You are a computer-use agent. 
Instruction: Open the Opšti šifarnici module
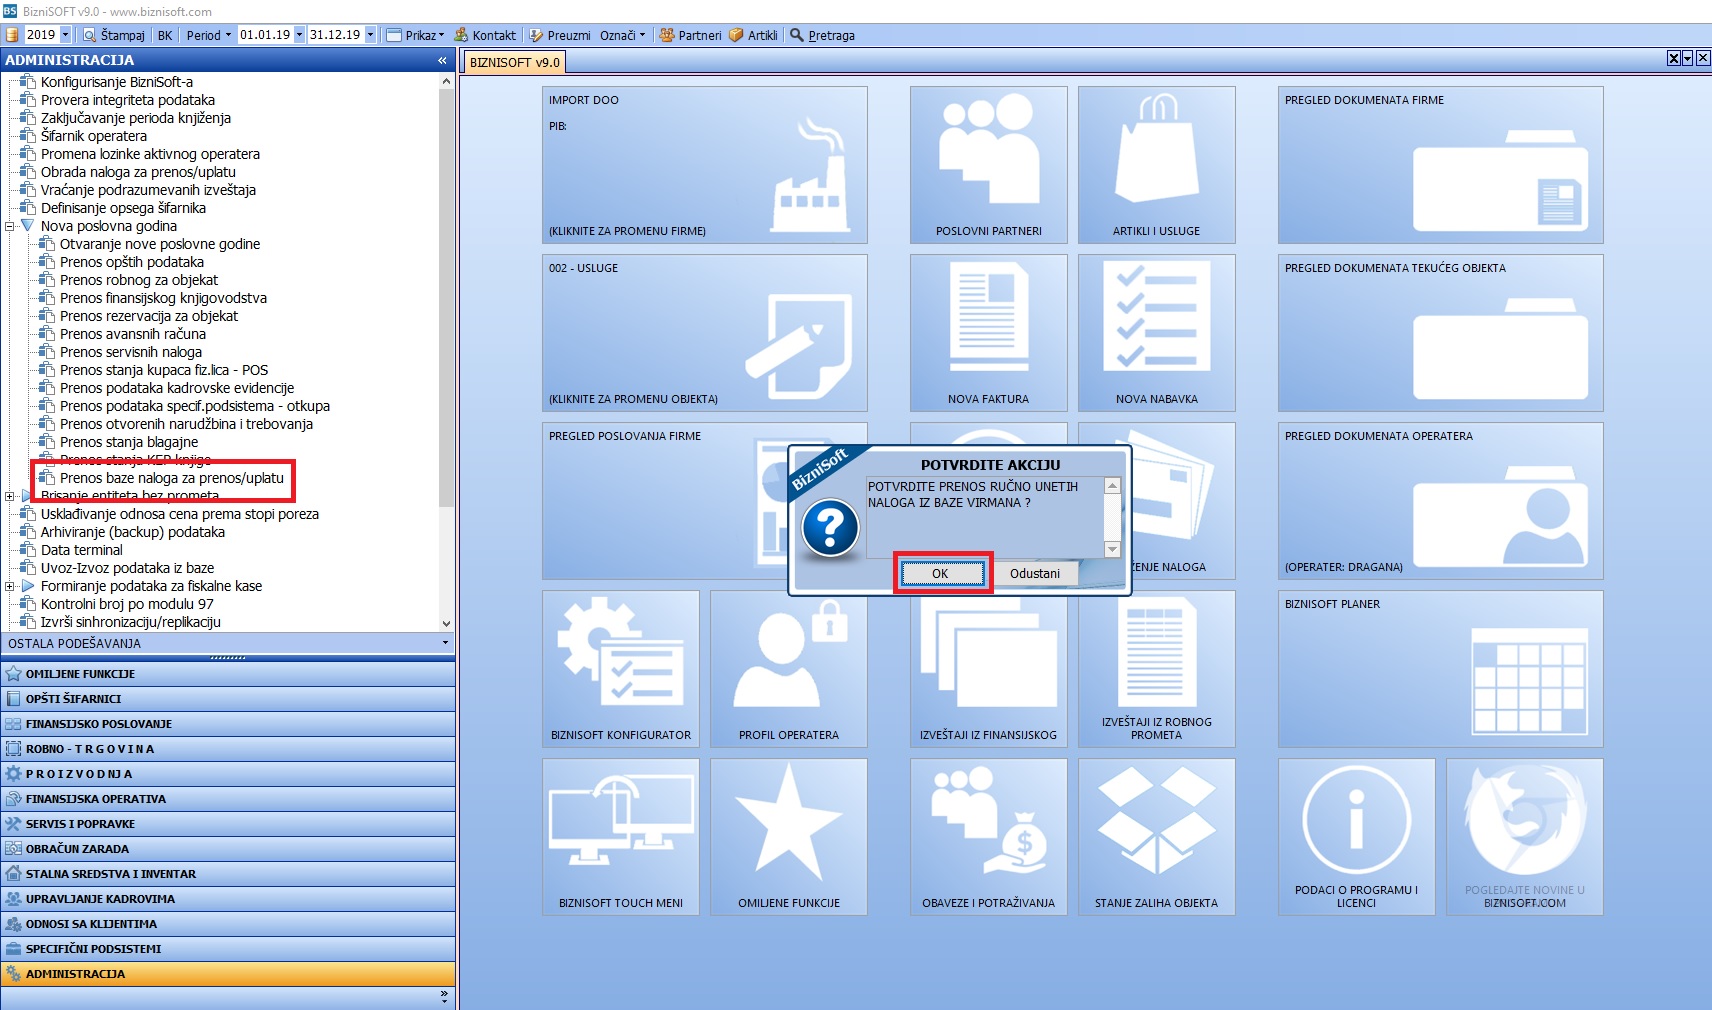point(228,699)
